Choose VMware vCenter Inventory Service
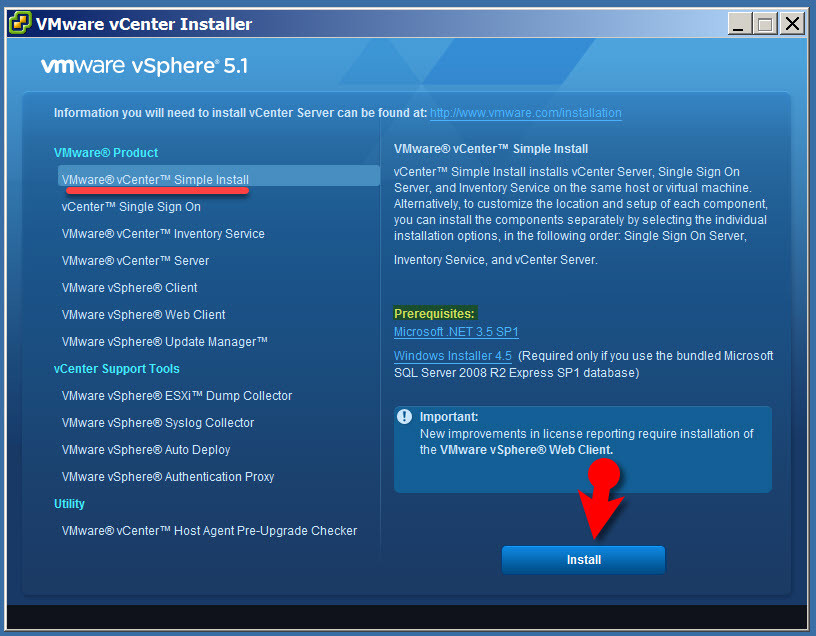 [x=163, y=234]
